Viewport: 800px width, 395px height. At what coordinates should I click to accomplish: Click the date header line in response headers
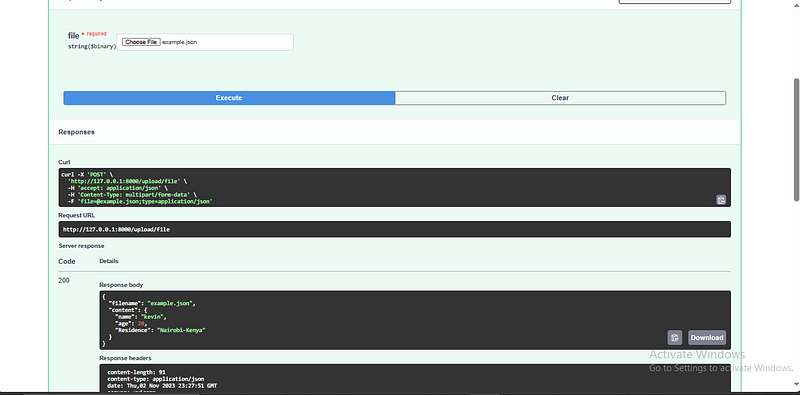pyautogui.click(x=162, y=385)
